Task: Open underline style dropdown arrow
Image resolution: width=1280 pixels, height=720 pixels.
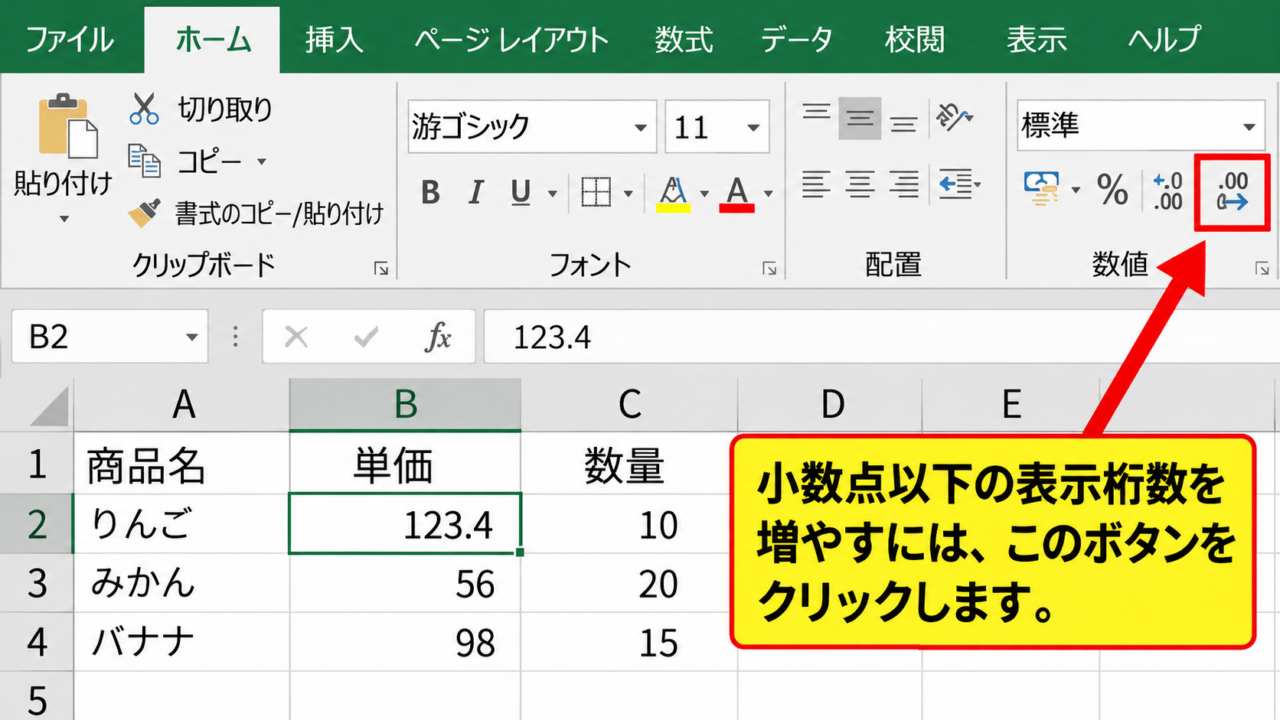Action: pos(552,193)
